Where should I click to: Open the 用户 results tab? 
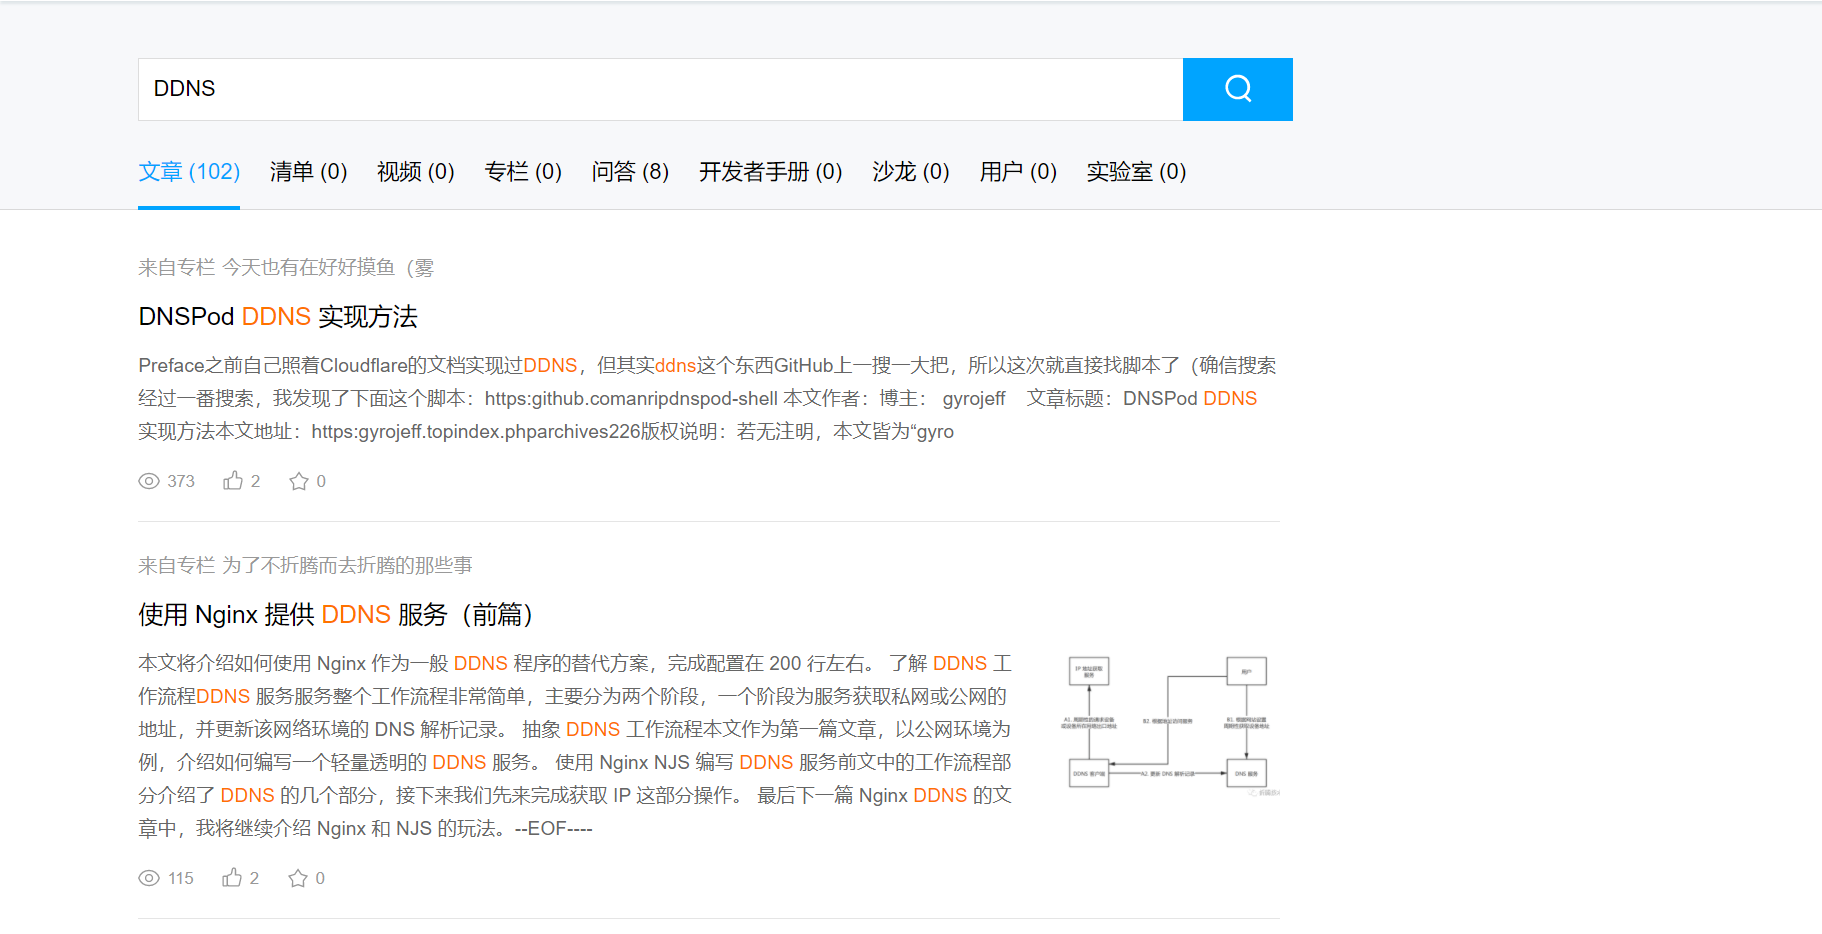tap(1017, 171)
